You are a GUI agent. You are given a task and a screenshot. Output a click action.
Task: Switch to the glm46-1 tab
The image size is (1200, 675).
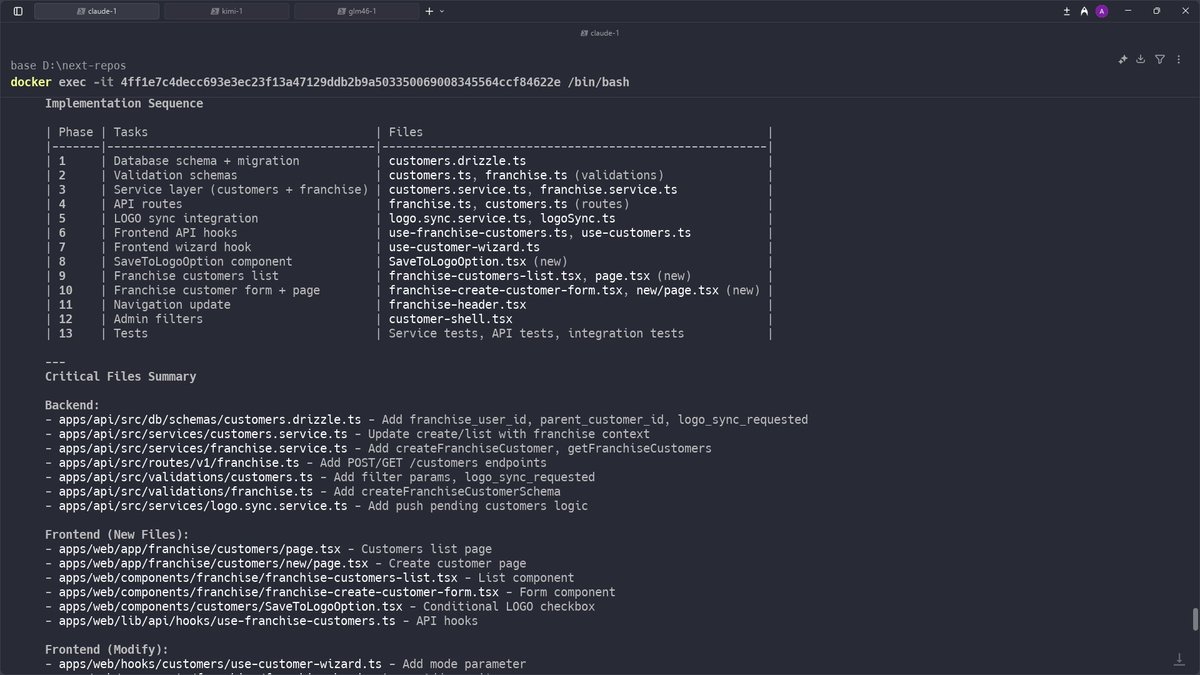tap(357, 11)
